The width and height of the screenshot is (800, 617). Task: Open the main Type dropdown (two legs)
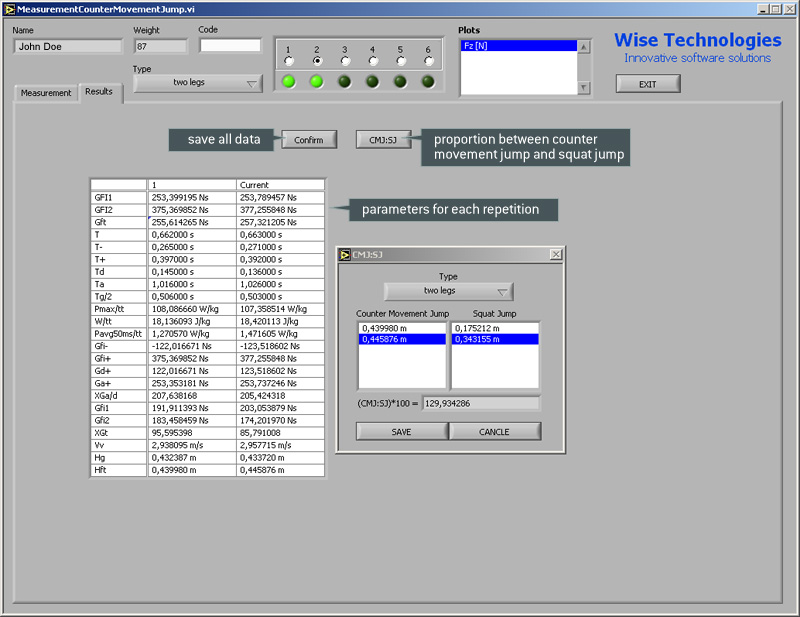198,83
